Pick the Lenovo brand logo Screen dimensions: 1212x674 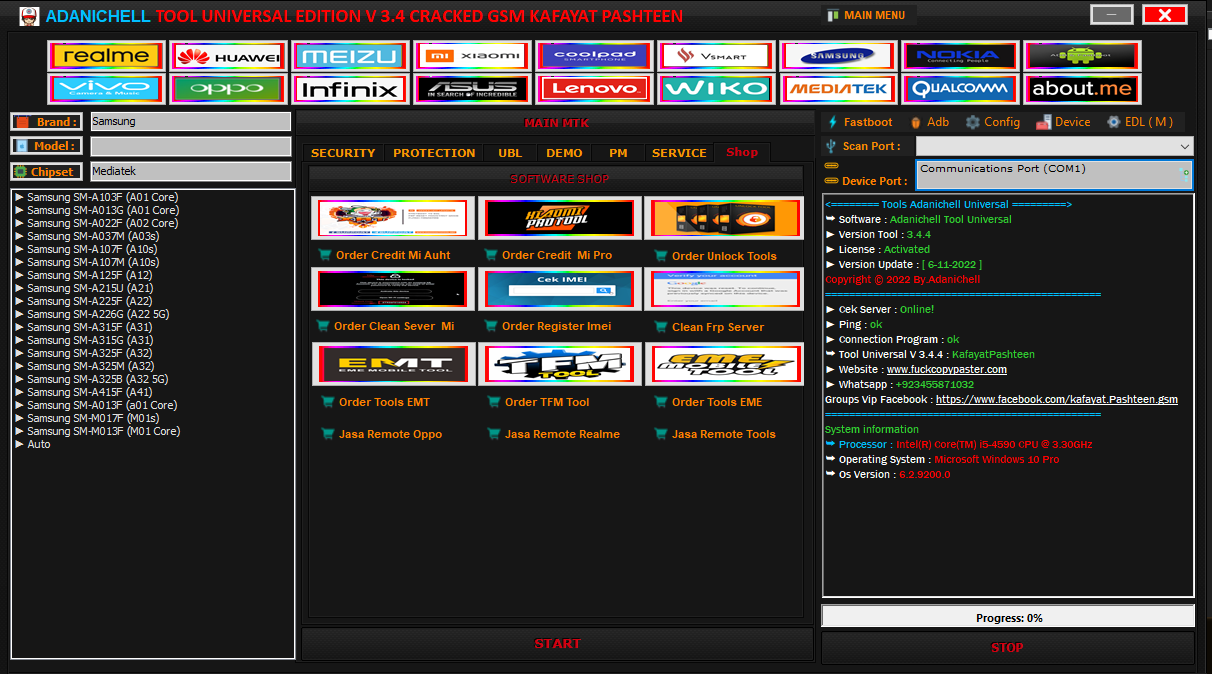[594, 89]
